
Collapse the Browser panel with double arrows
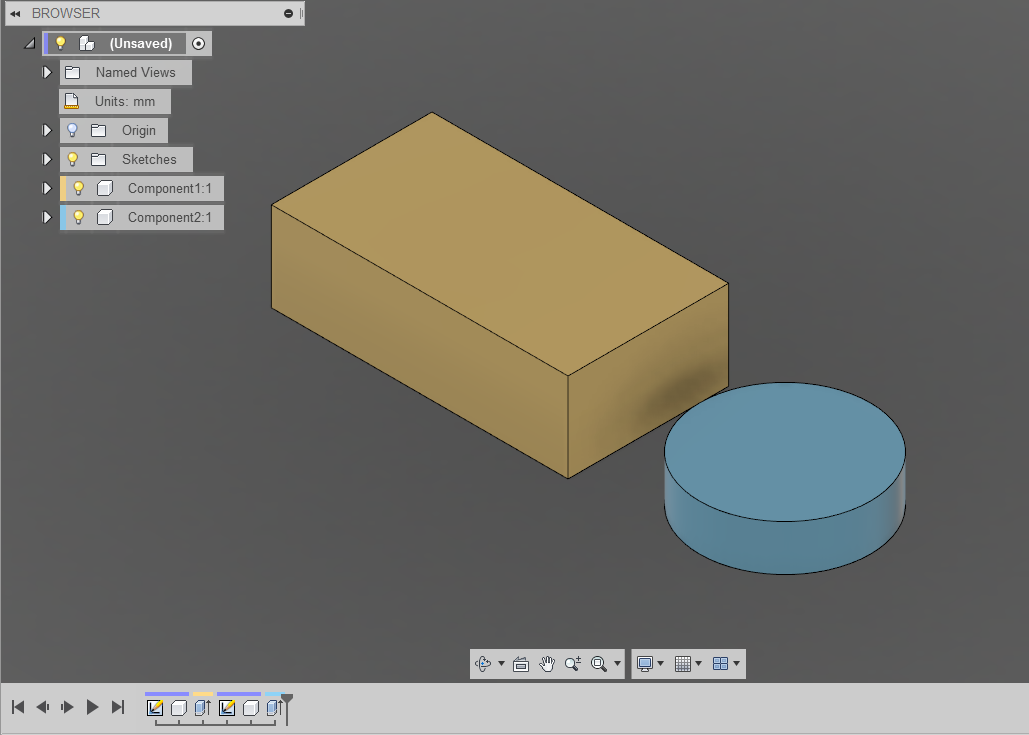coord(13,13)
